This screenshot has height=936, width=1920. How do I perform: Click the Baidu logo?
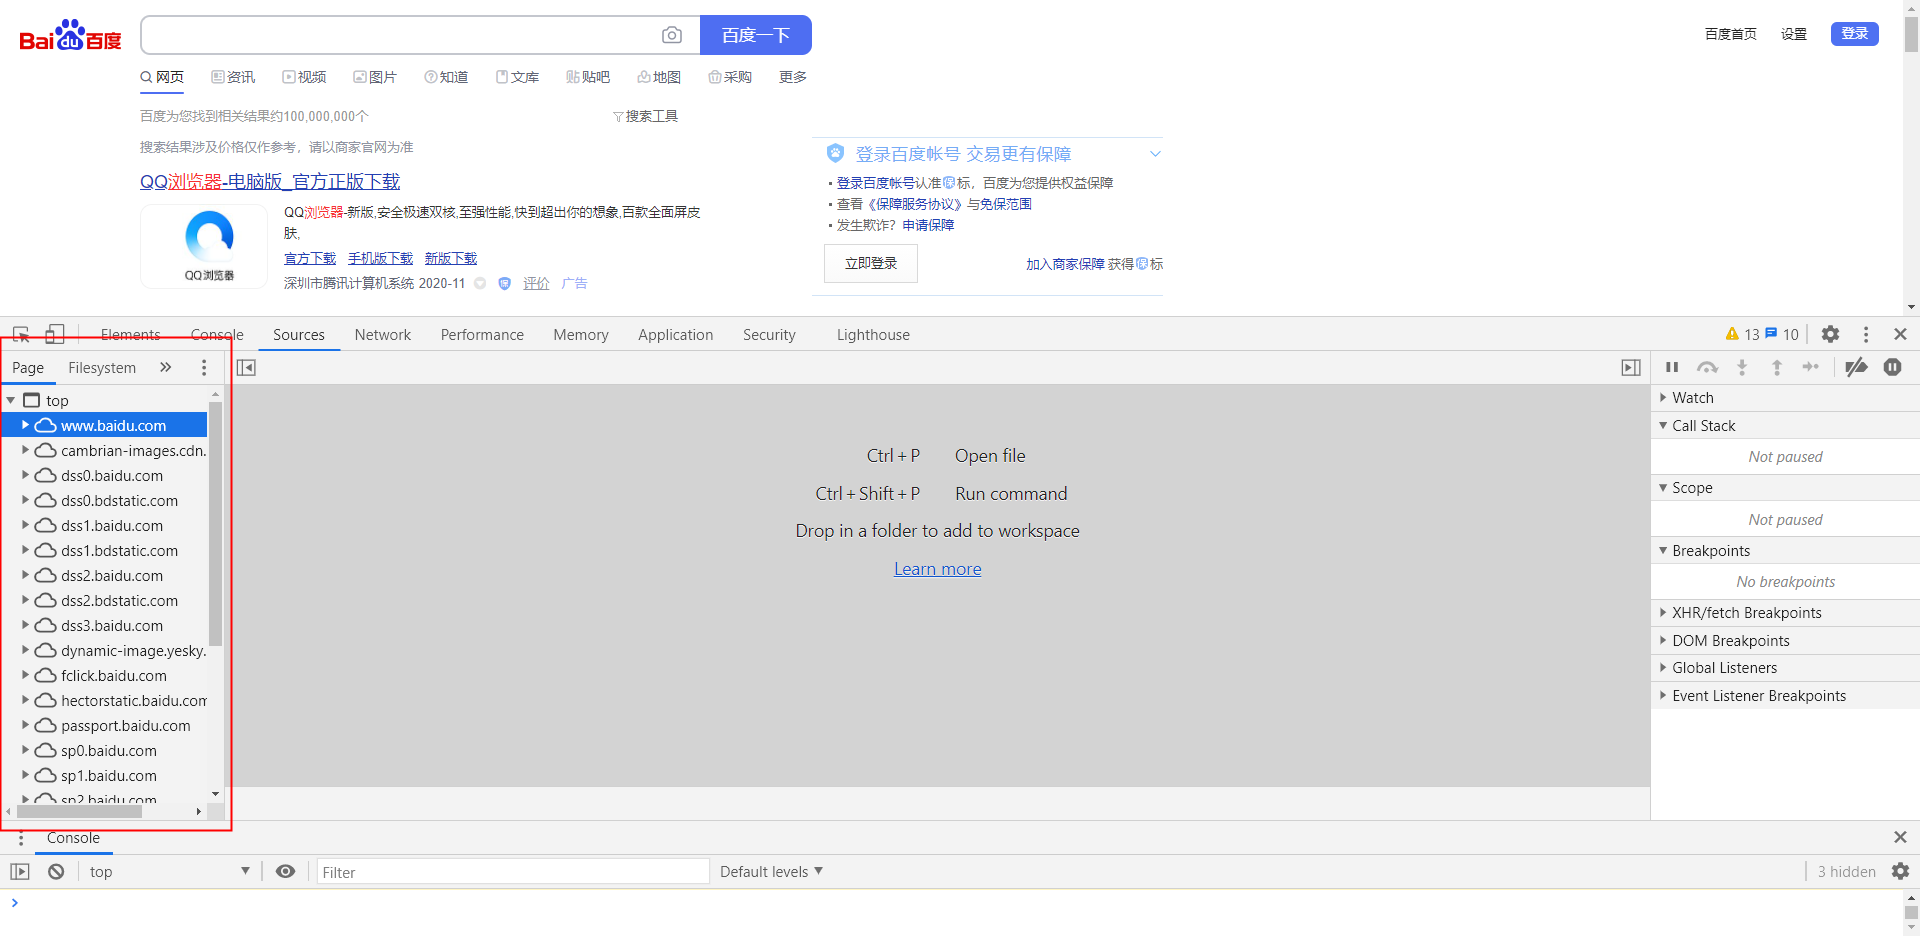pyautogui.click(x=70, y=36)
